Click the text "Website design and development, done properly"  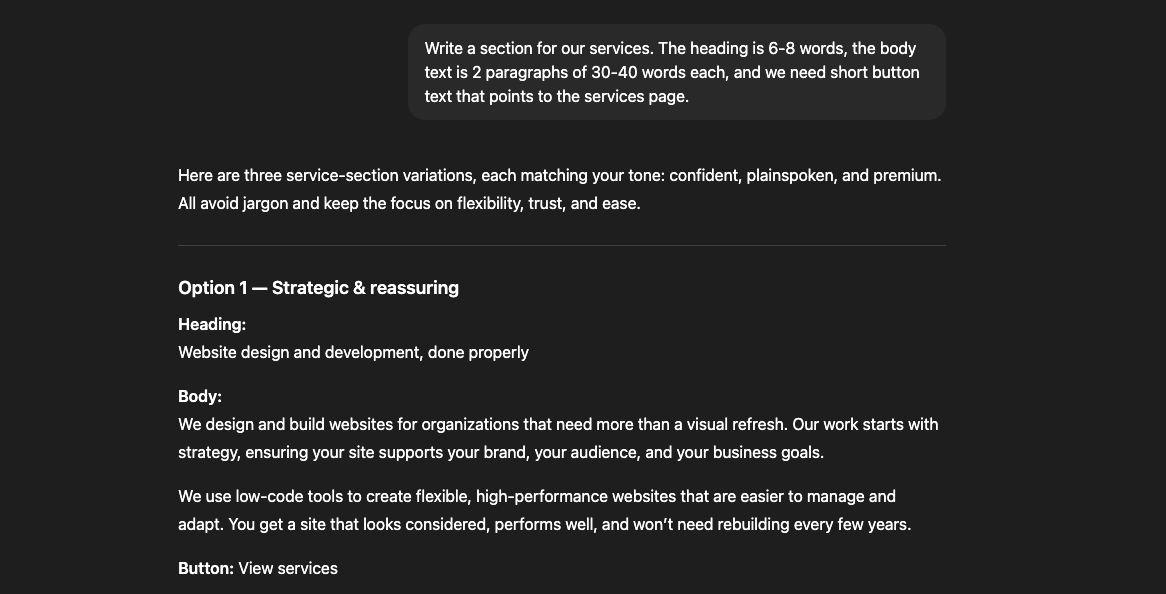pyautogui.click(x=353, y=352)
